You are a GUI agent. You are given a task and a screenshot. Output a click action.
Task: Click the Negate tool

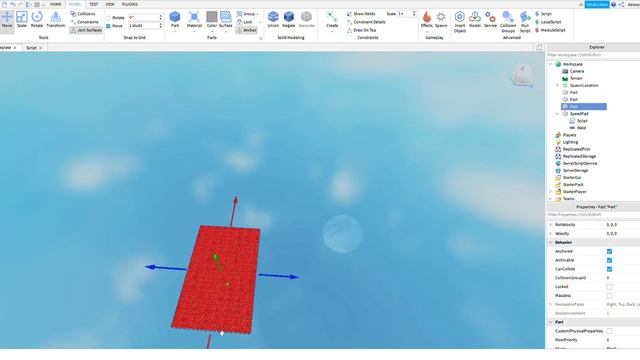[x=289, y=20]
